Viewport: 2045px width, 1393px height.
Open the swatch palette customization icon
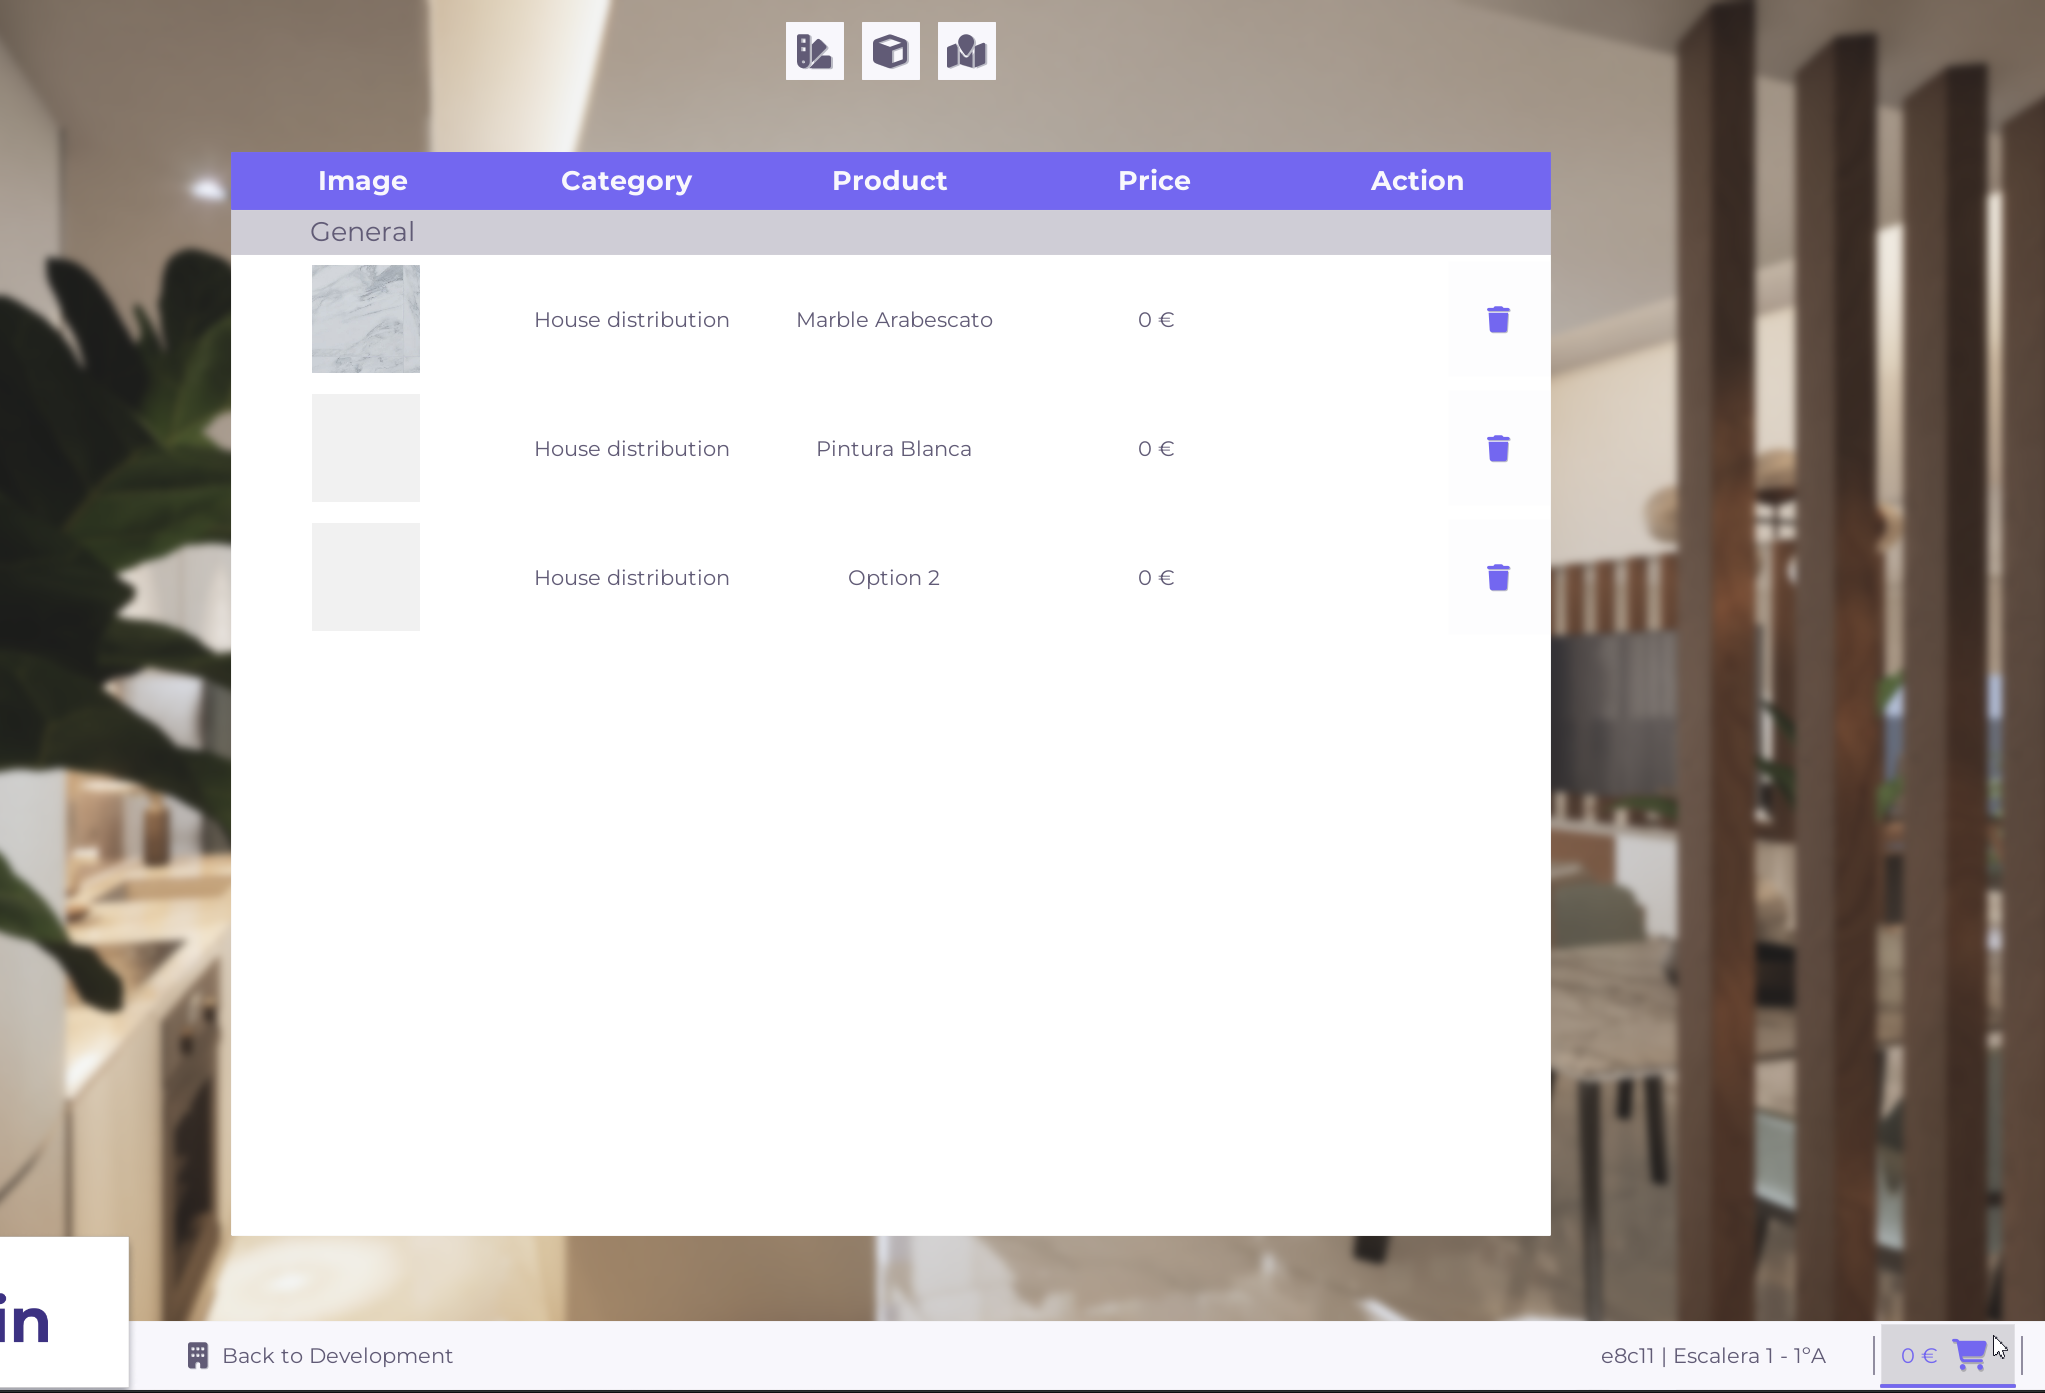(814, 51)
